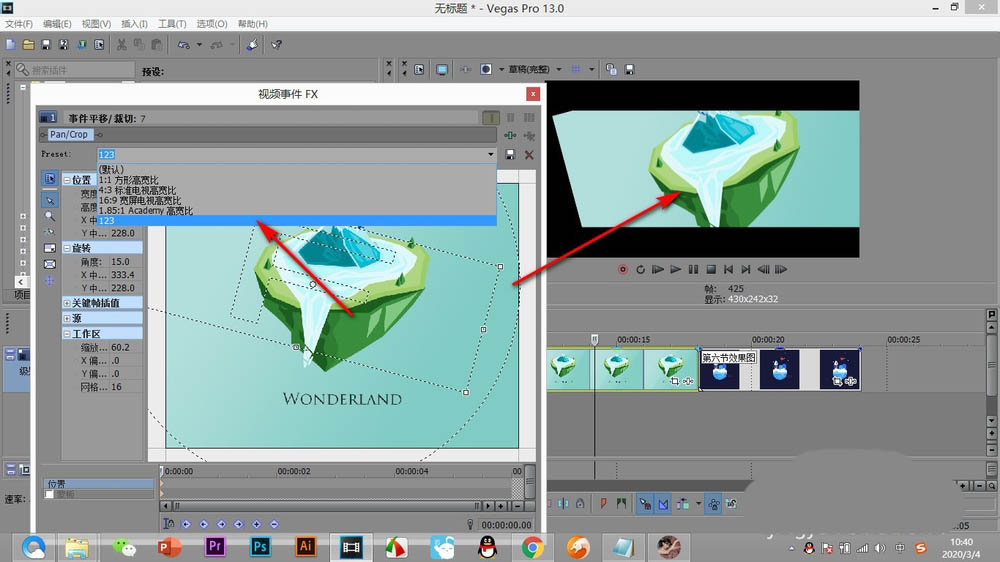Collapse the 工作区 property group
This screenshot has height=562, width=1000.
(x=67, y=334)
